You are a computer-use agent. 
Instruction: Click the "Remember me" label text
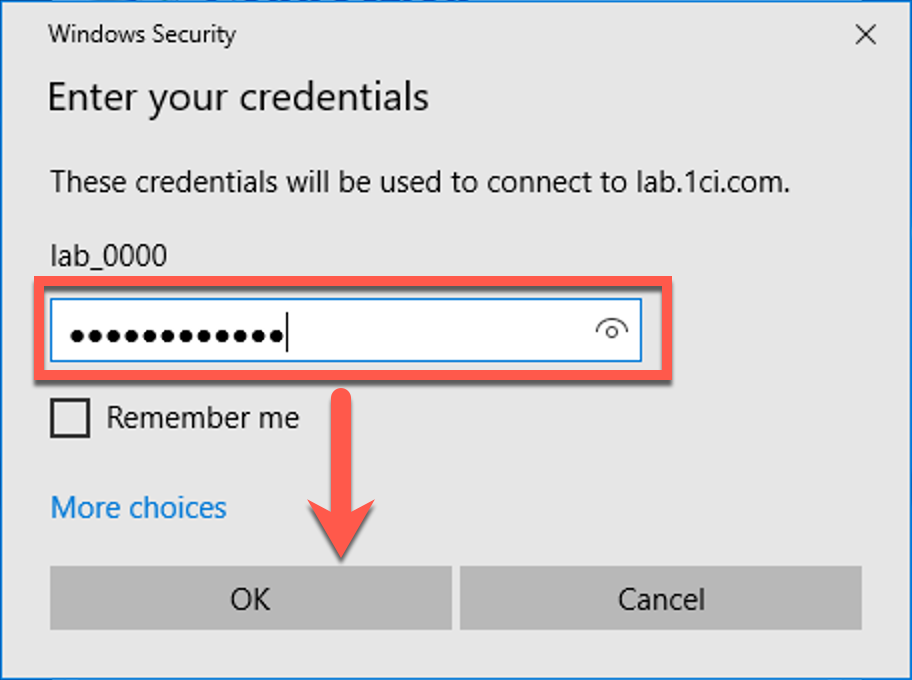(x=202, y=417)
